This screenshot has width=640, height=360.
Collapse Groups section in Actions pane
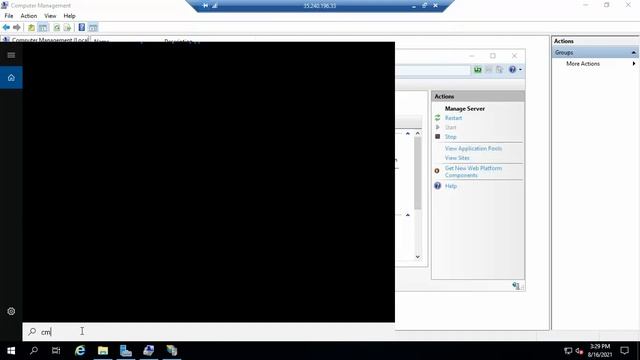(633, 53)
